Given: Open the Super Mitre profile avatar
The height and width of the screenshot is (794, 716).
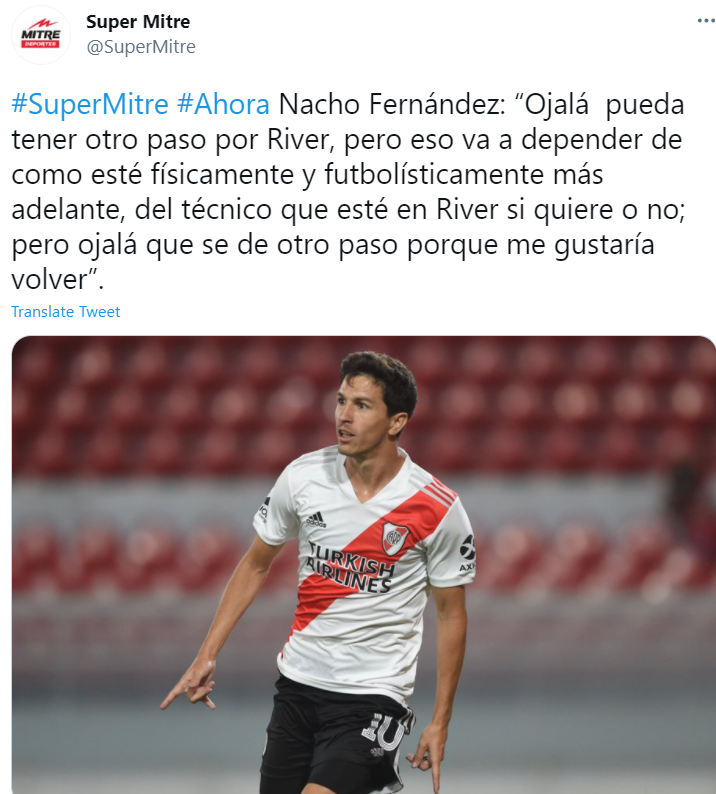Looking at the screenshot, I should click(41, 35).
